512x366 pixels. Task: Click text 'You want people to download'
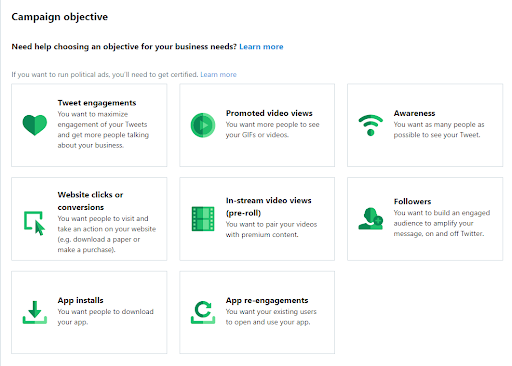[105, 312]
